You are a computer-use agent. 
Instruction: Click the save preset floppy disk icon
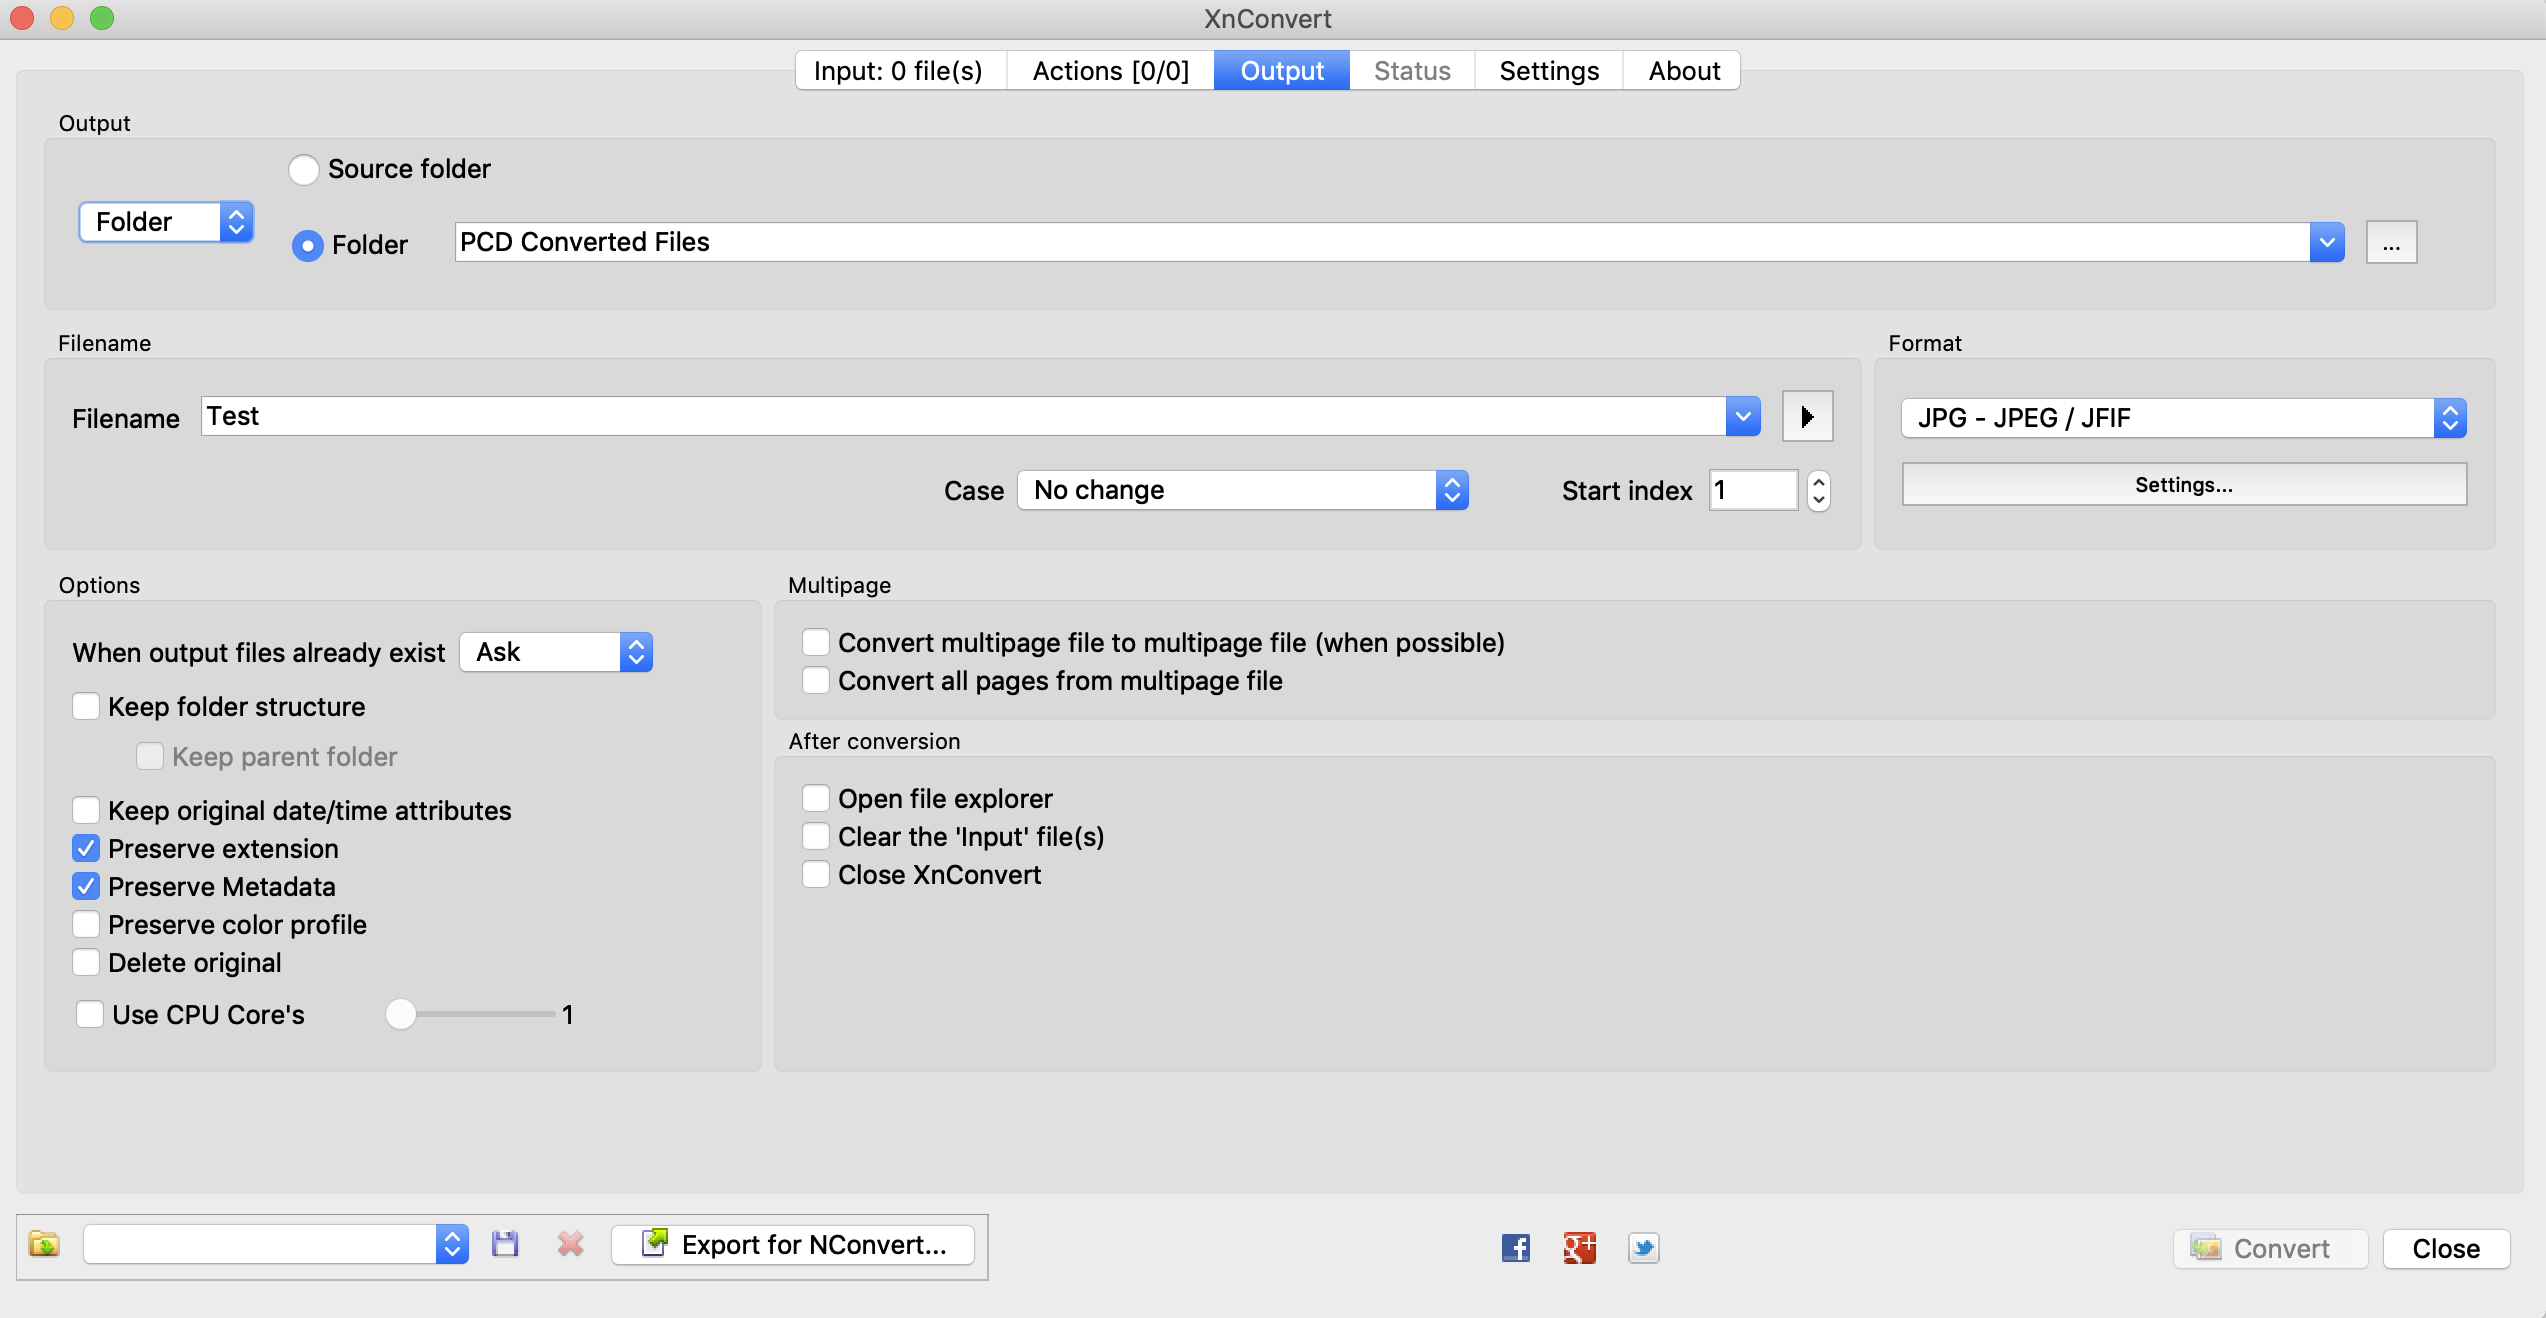pyautogui.click(x=505, y=1245)
